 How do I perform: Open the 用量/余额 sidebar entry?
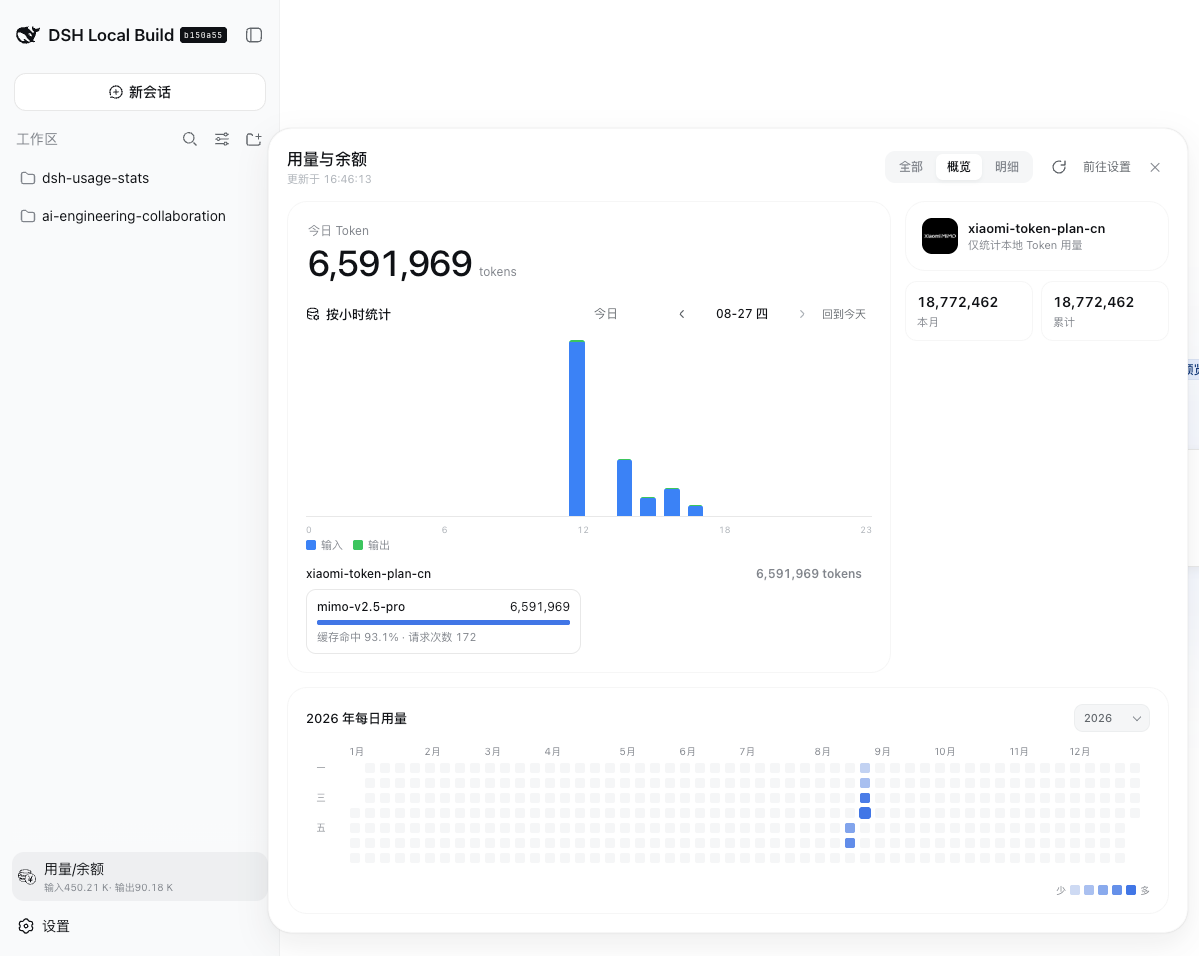click(x=140, y=876)
